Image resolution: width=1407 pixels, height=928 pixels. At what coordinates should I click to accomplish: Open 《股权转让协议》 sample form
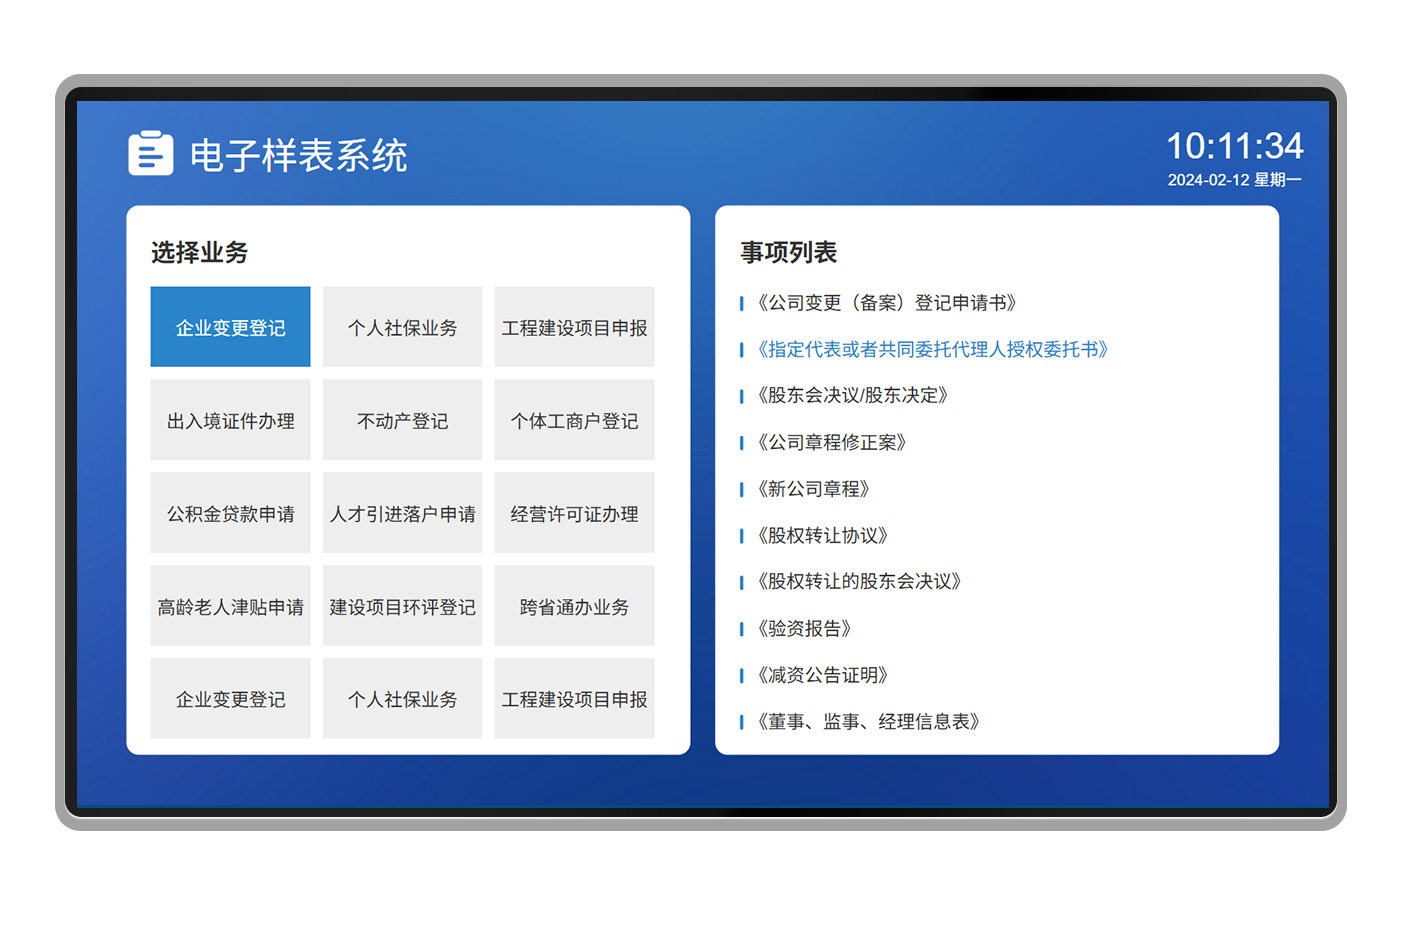(x=822, y=535)
